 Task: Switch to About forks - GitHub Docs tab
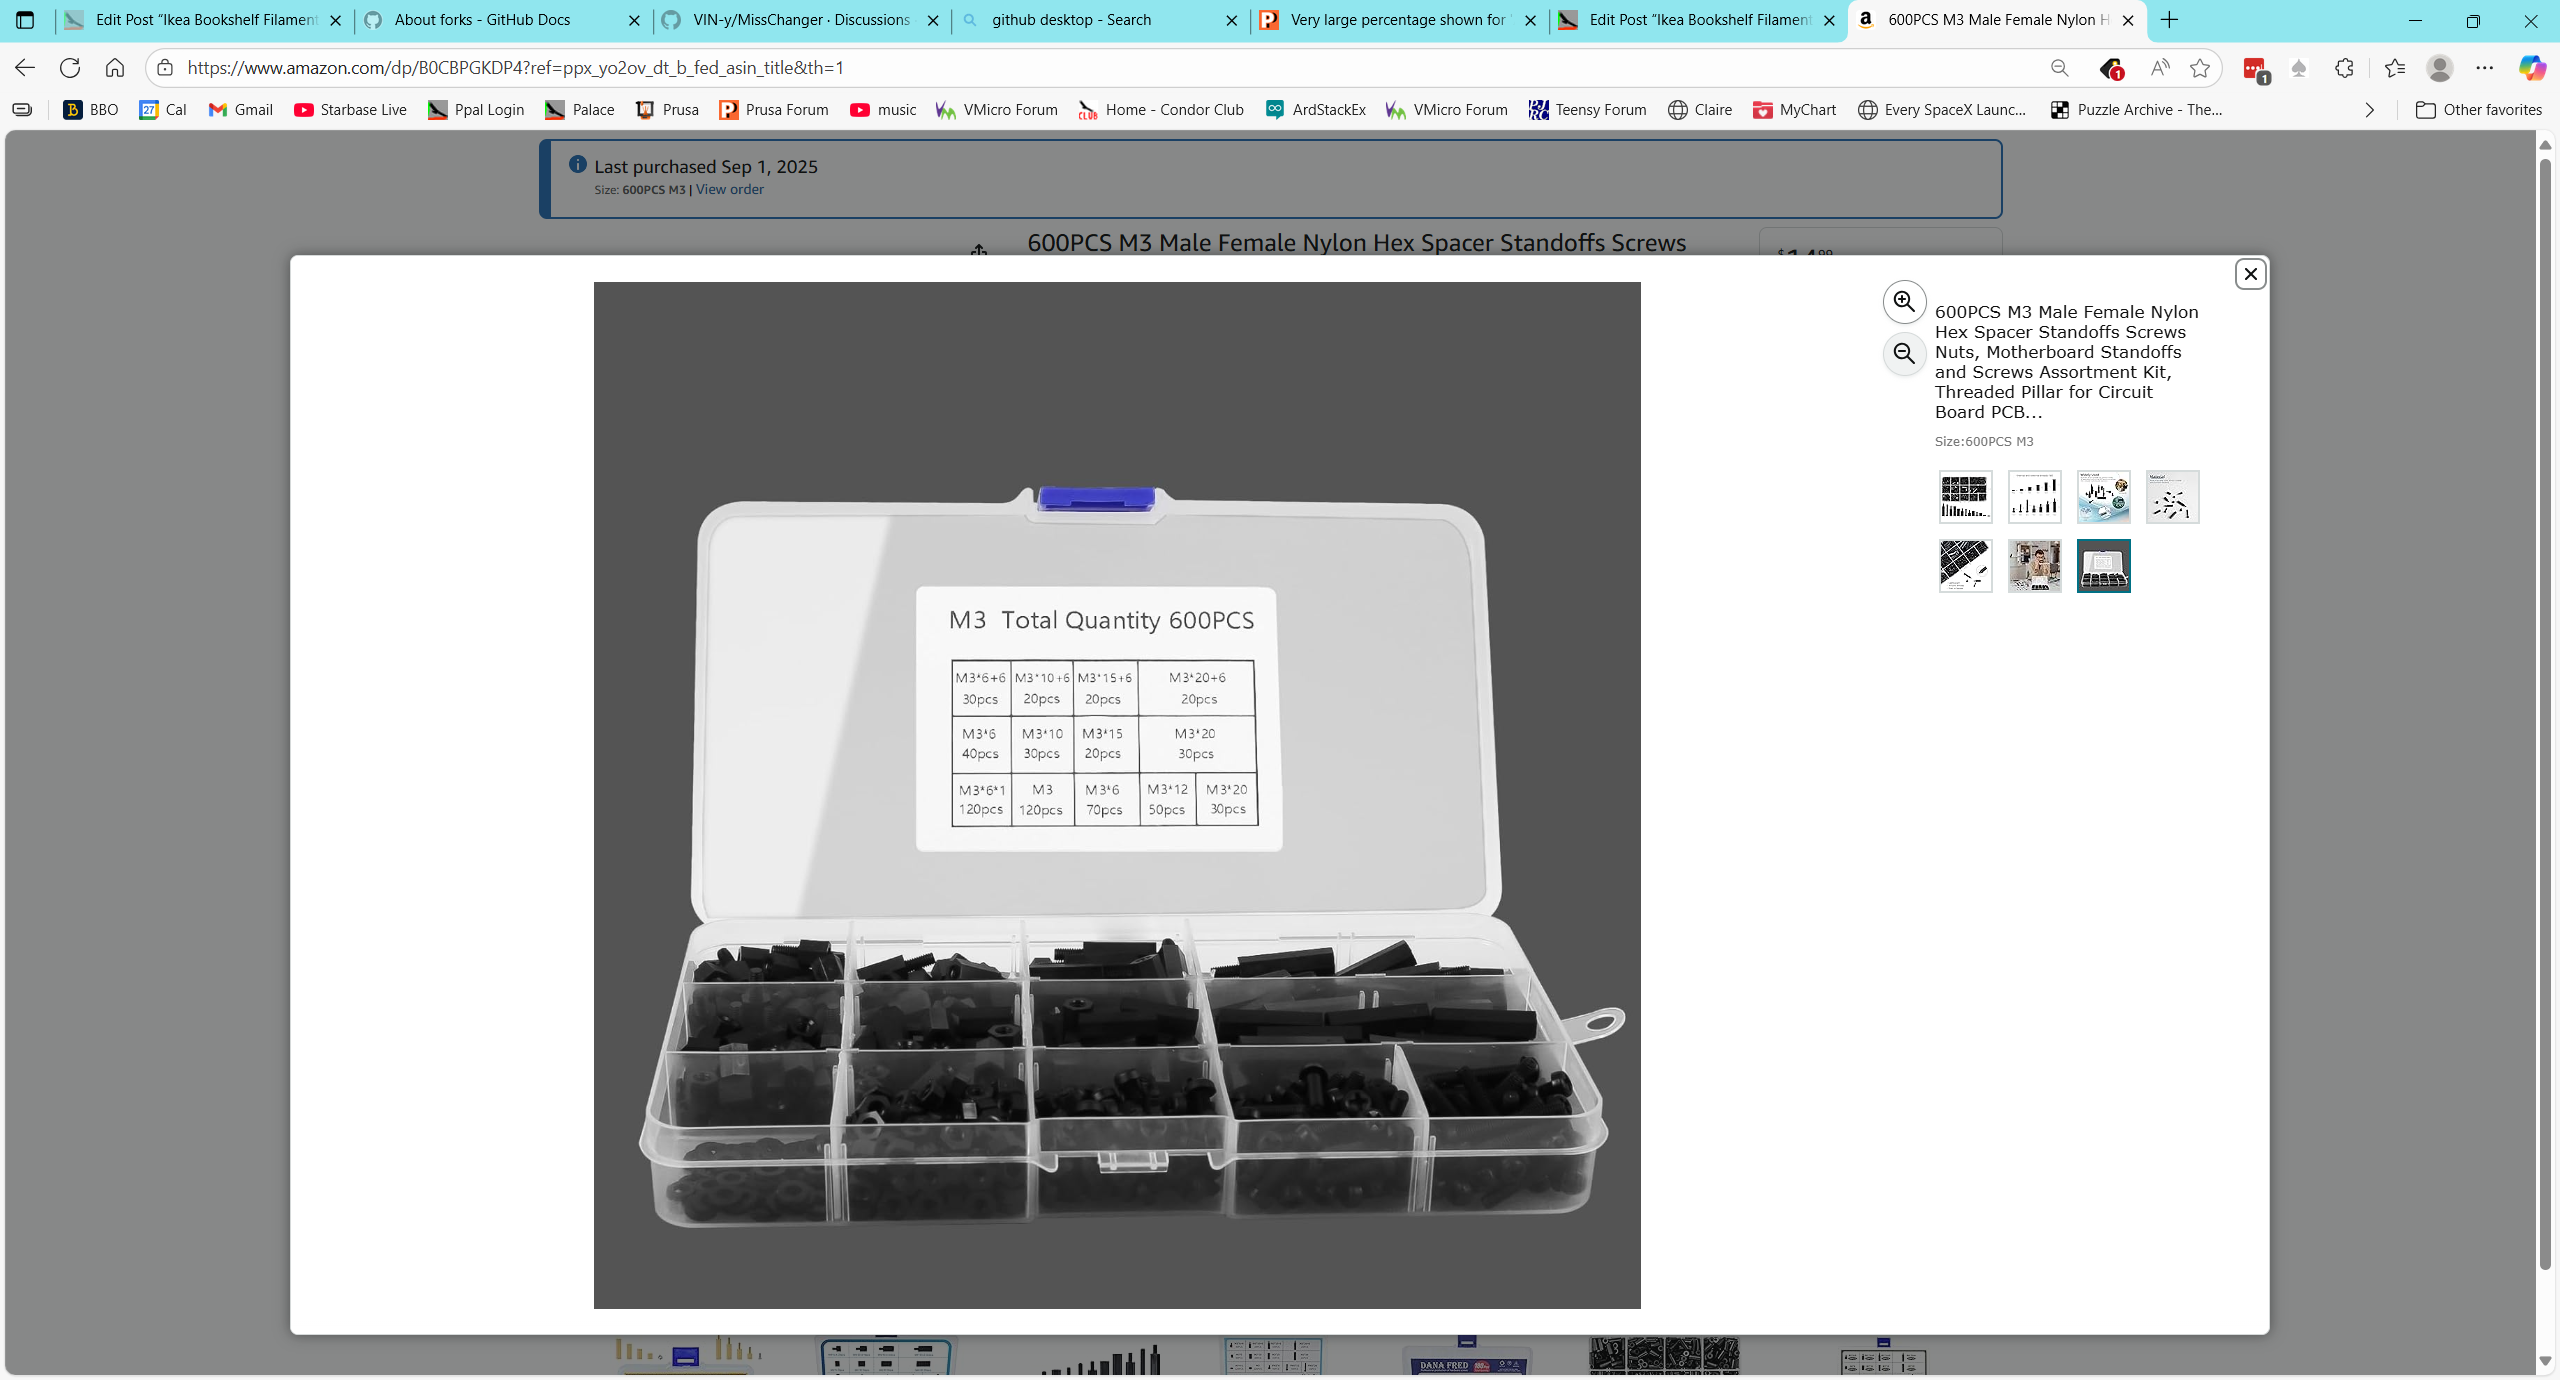point(482,20)
